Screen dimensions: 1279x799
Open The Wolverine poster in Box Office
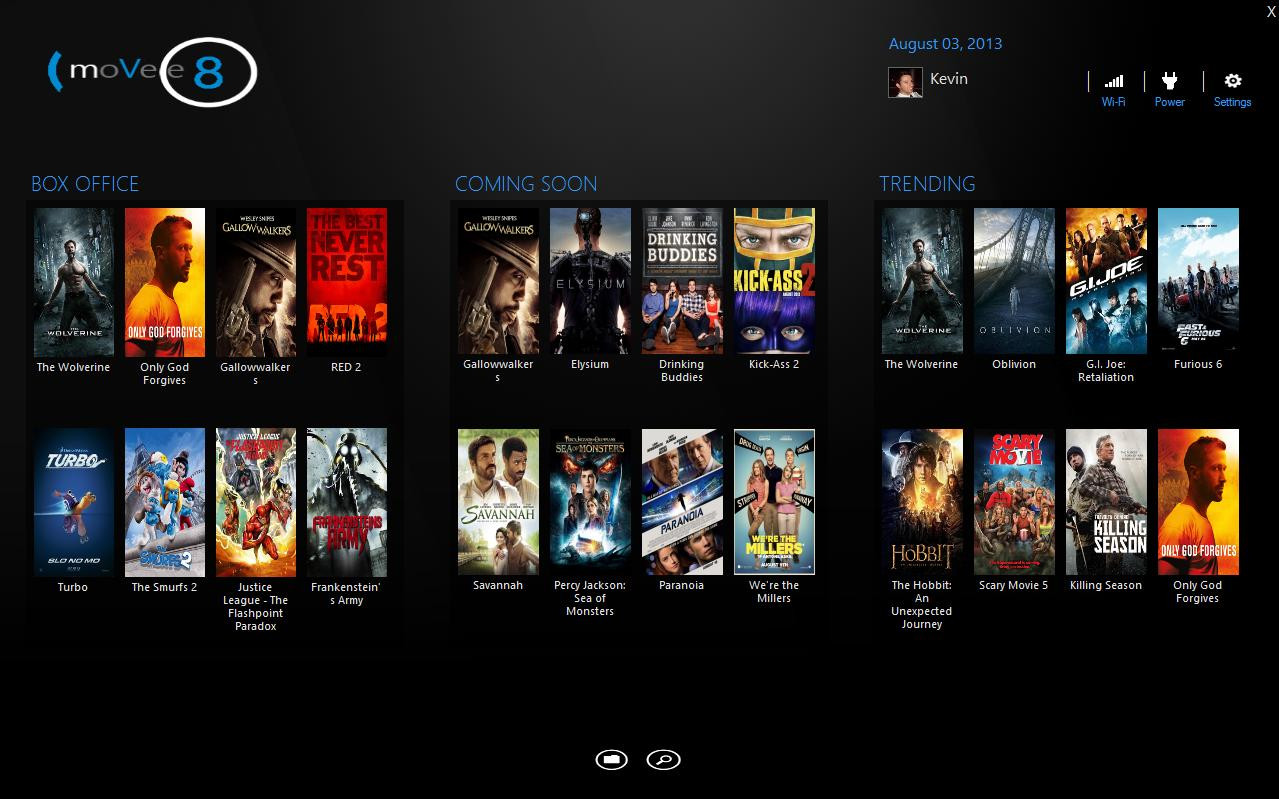pyautogui.click(x=74, y=282)
